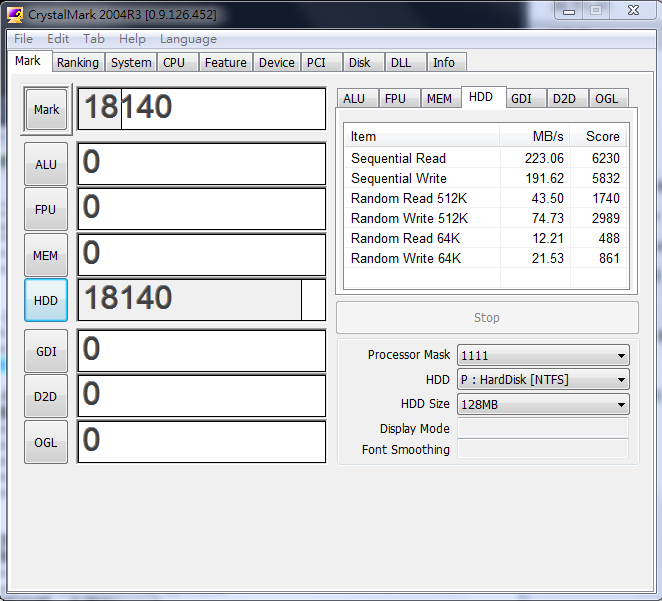
Task: Open the Language menu
Action: click(x=188, y=39)
